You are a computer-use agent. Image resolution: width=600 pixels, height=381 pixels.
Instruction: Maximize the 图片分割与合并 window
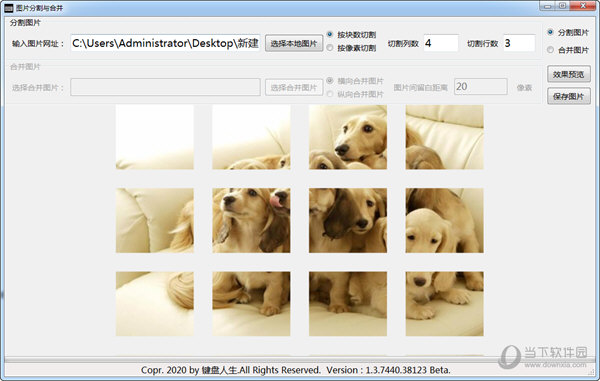coord(562,6)
